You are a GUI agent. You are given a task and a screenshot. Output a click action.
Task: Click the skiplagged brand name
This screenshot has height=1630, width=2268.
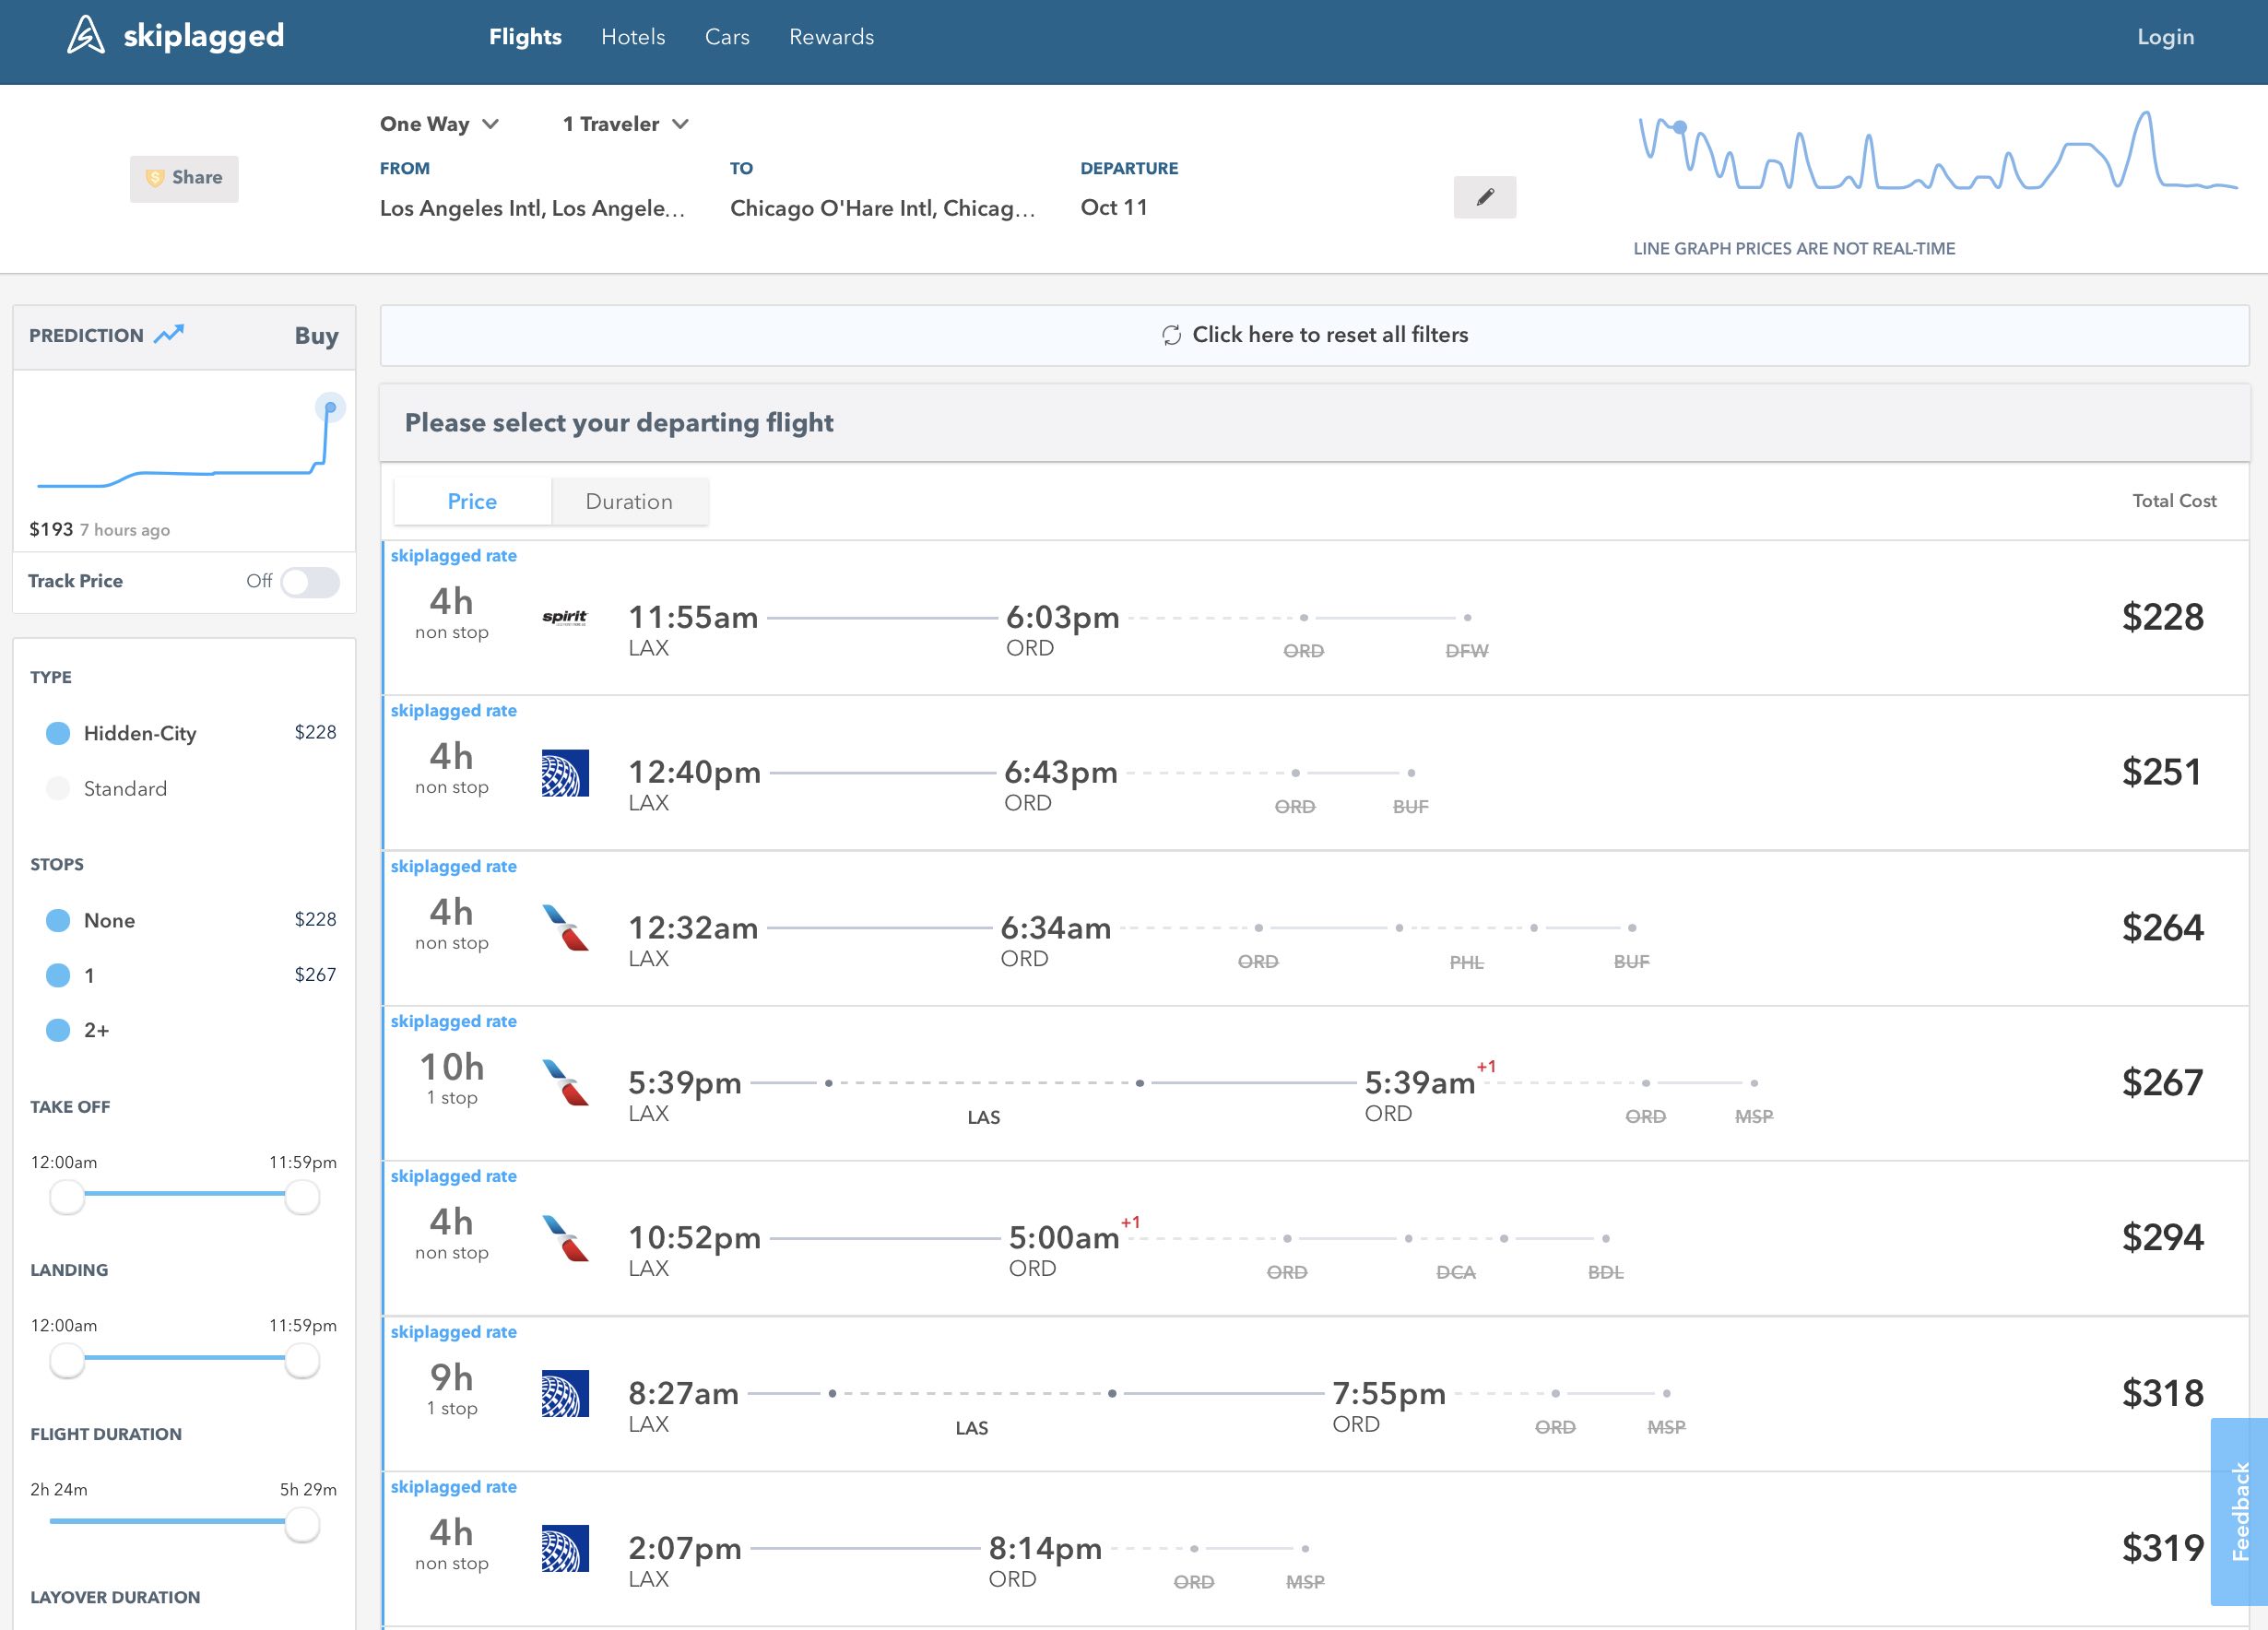[x=204, y=36]
